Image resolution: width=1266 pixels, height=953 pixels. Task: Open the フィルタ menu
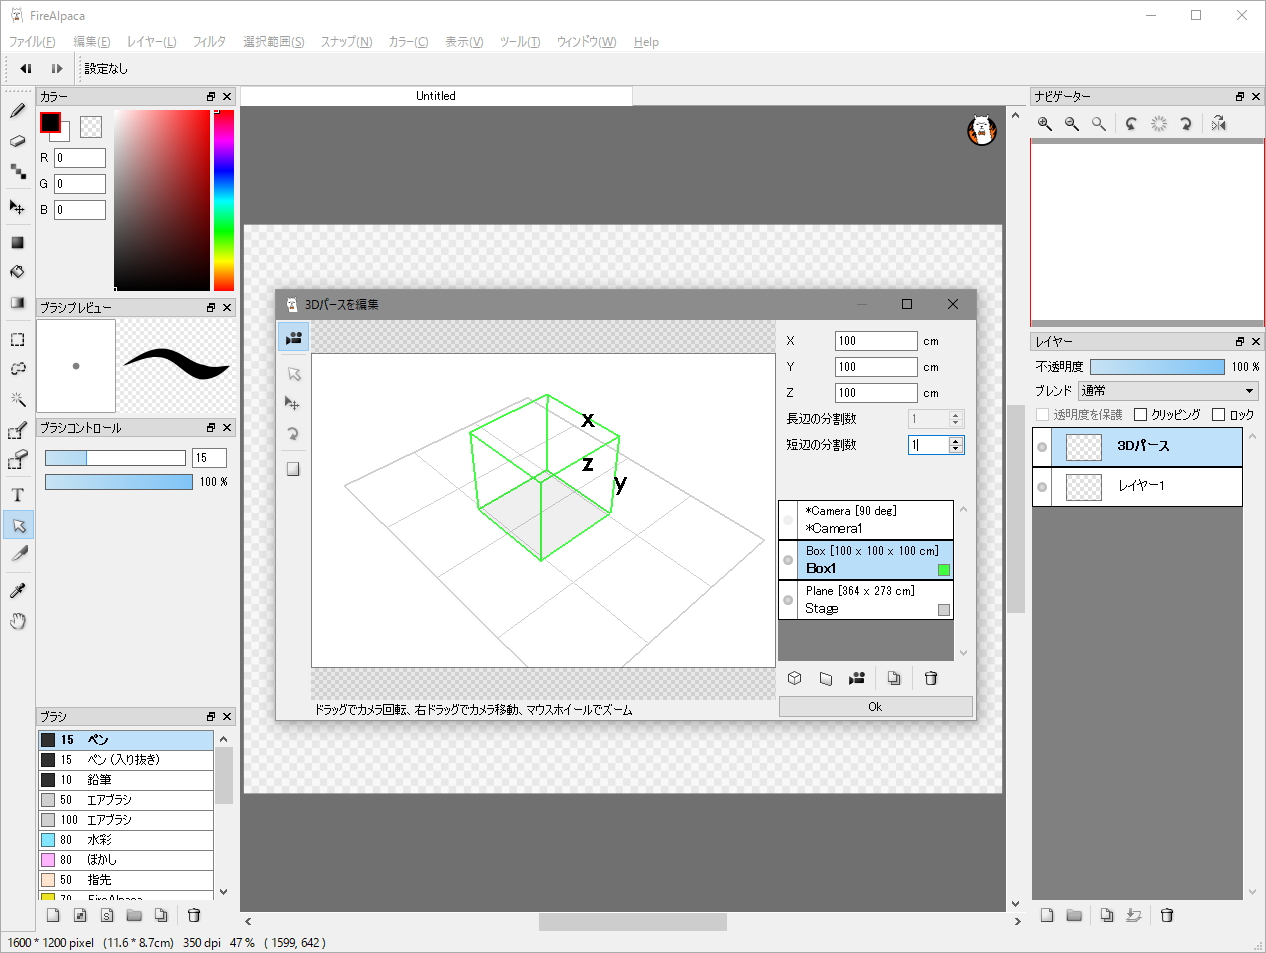click(209, 42)
